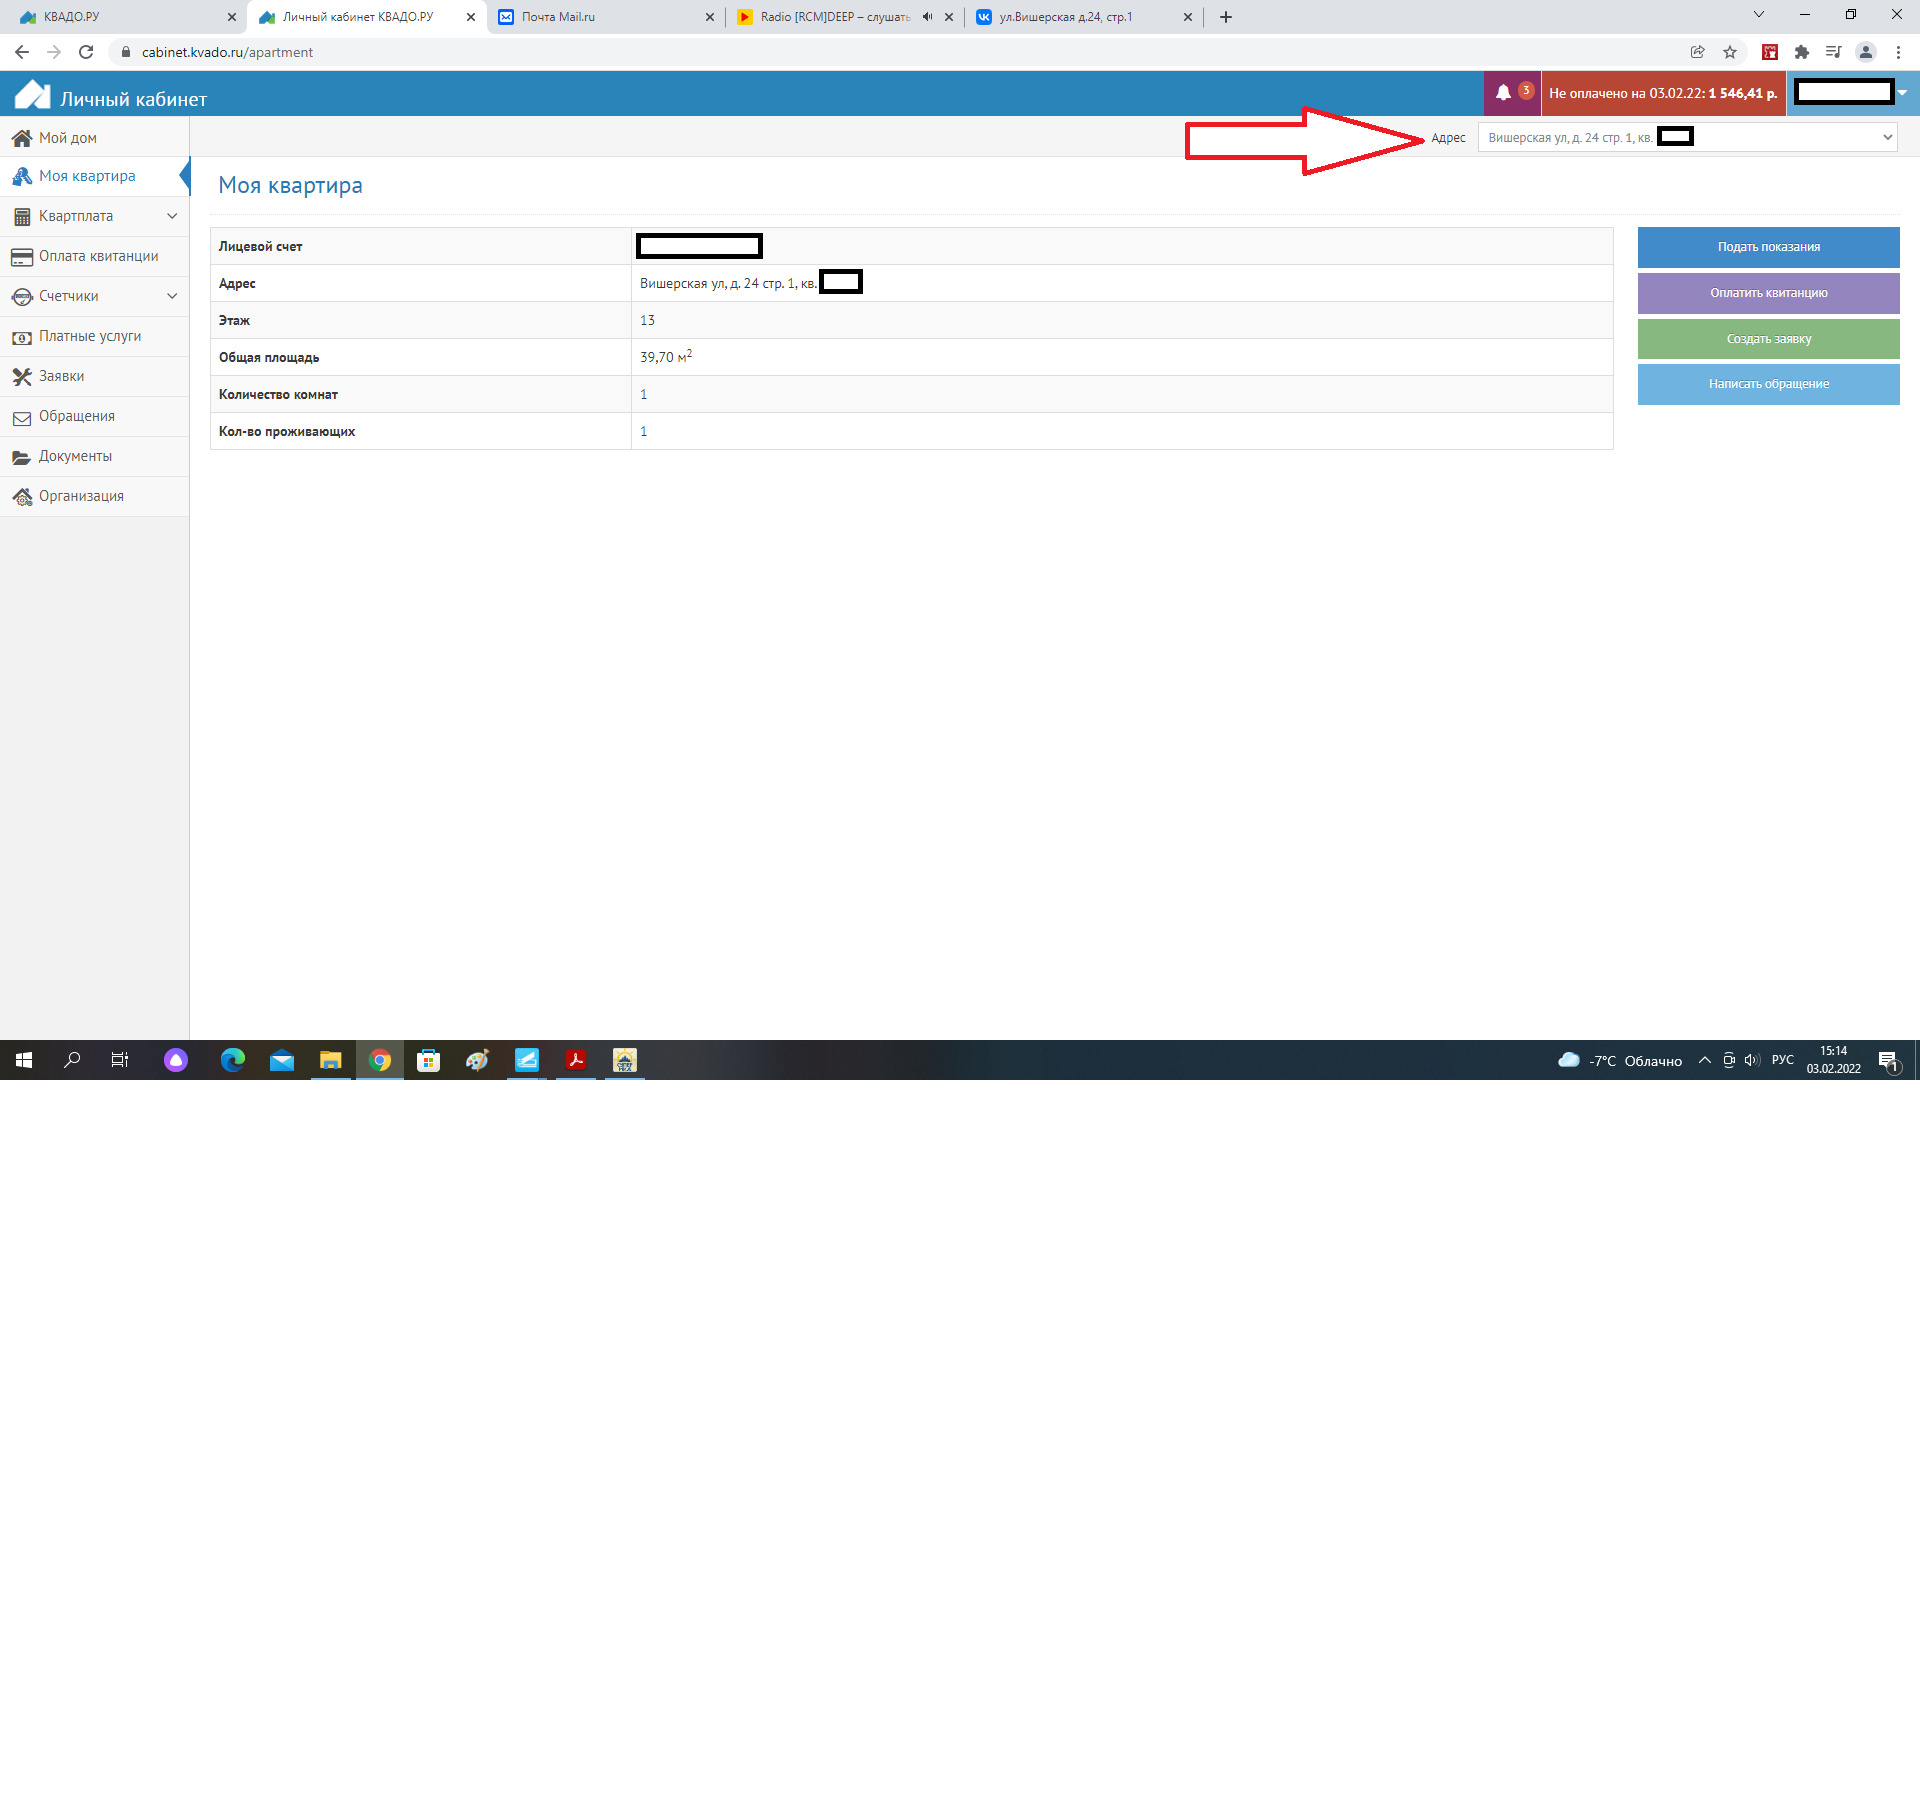Click the envelope icon beside Обращения
Image resolution: width=1920 pixels, height=1811 pixels.
pyautogui.click(x=22, y=417)
